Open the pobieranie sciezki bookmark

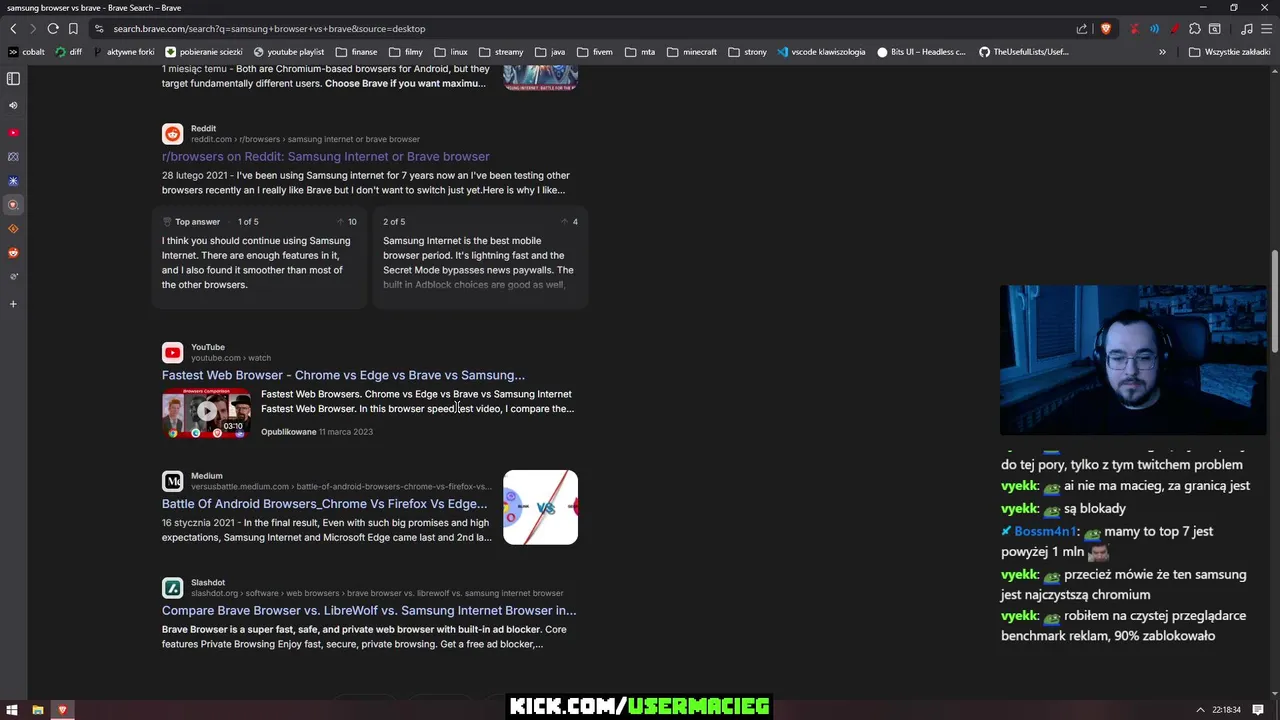coord(204,52)
